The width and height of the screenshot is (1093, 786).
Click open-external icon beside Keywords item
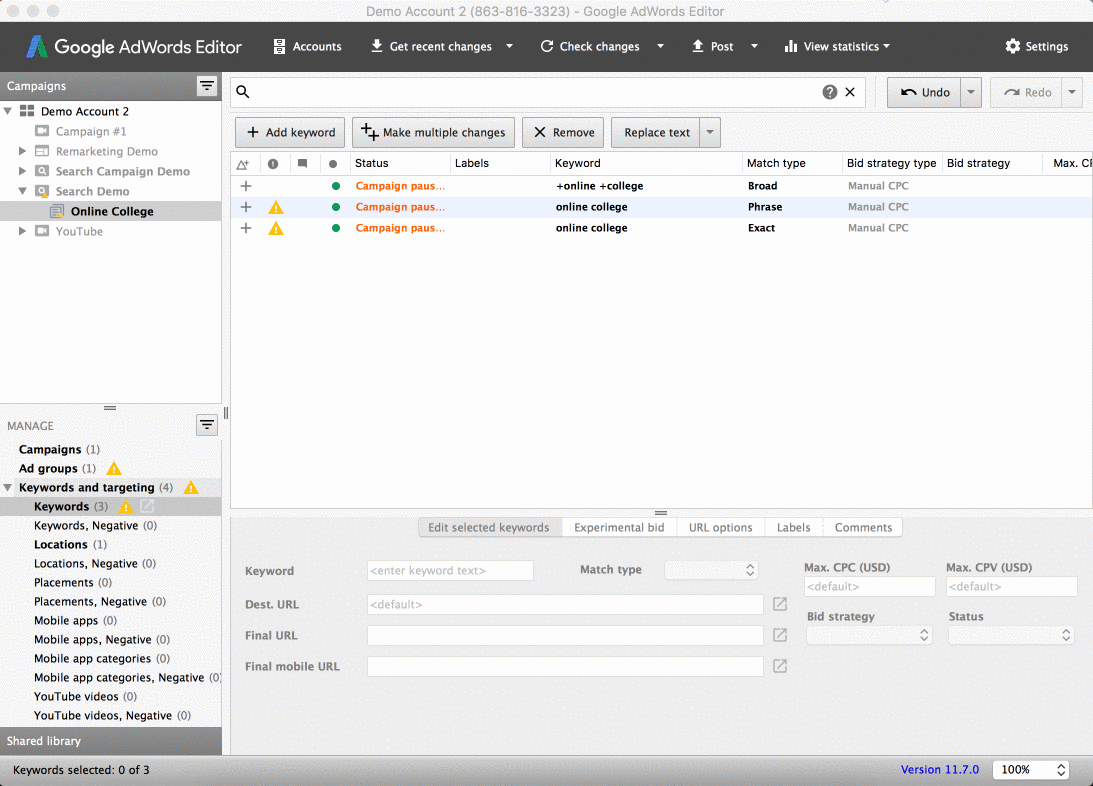tap(147, 506)
